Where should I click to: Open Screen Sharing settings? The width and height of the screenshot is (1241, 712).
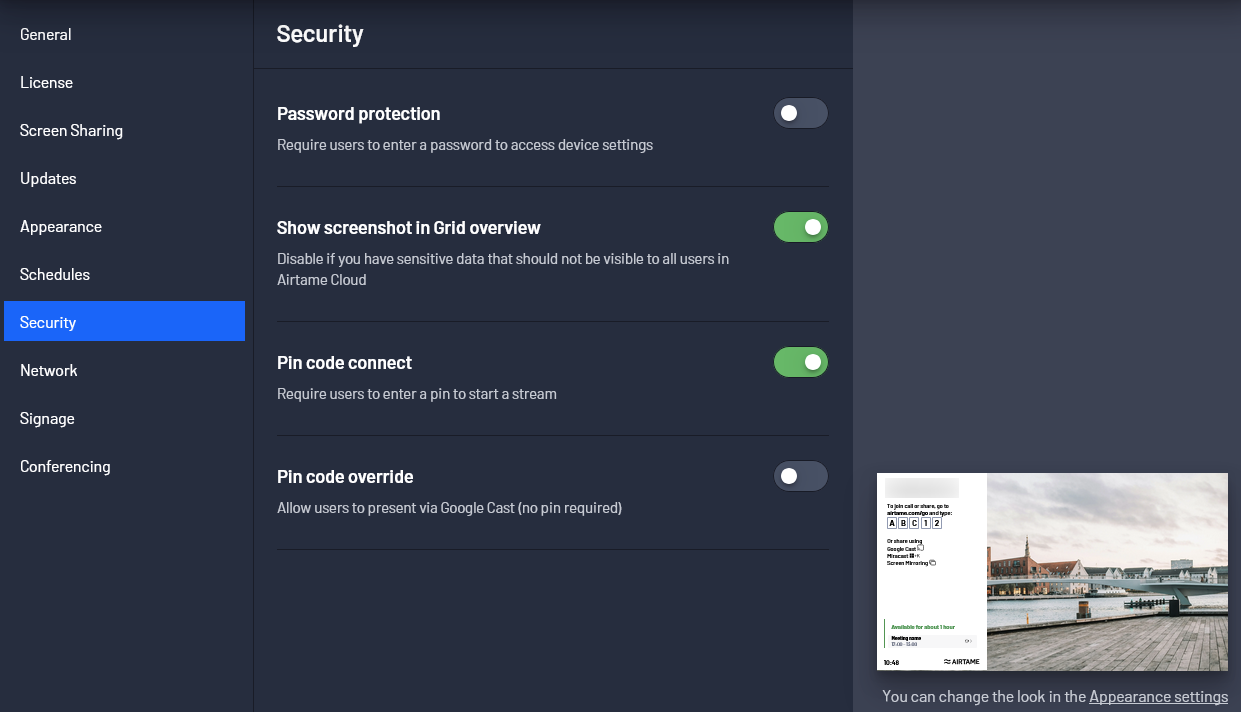(71, 130)
